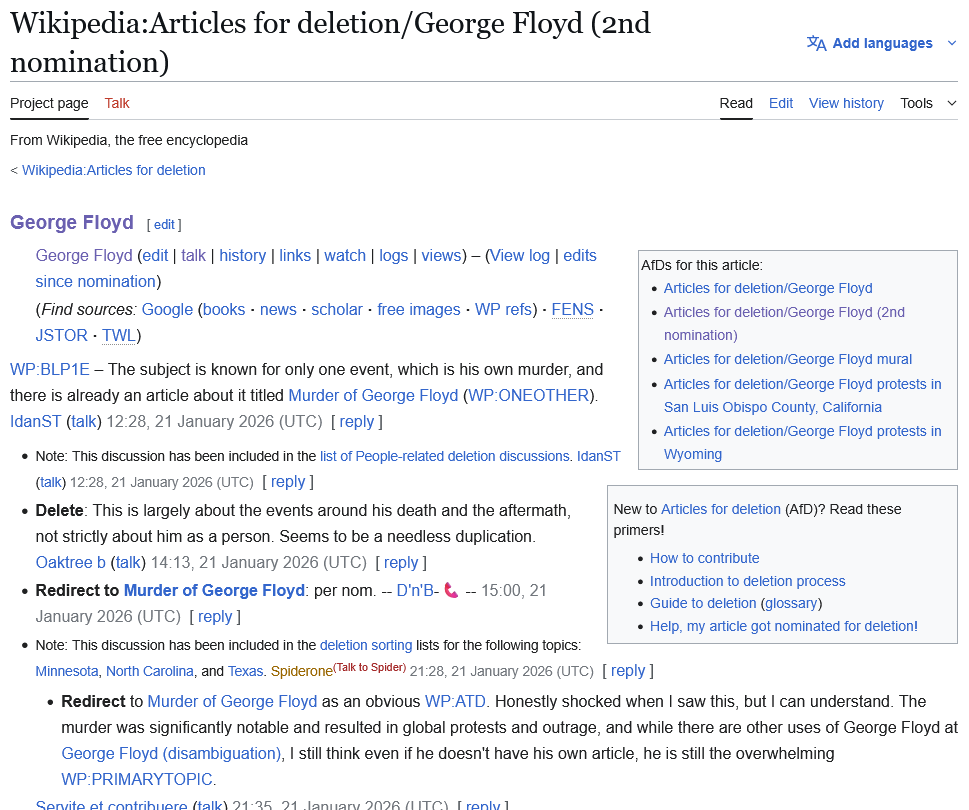
Task: Open George Floyd (disambiguation) link
Action: pos(171,754)
